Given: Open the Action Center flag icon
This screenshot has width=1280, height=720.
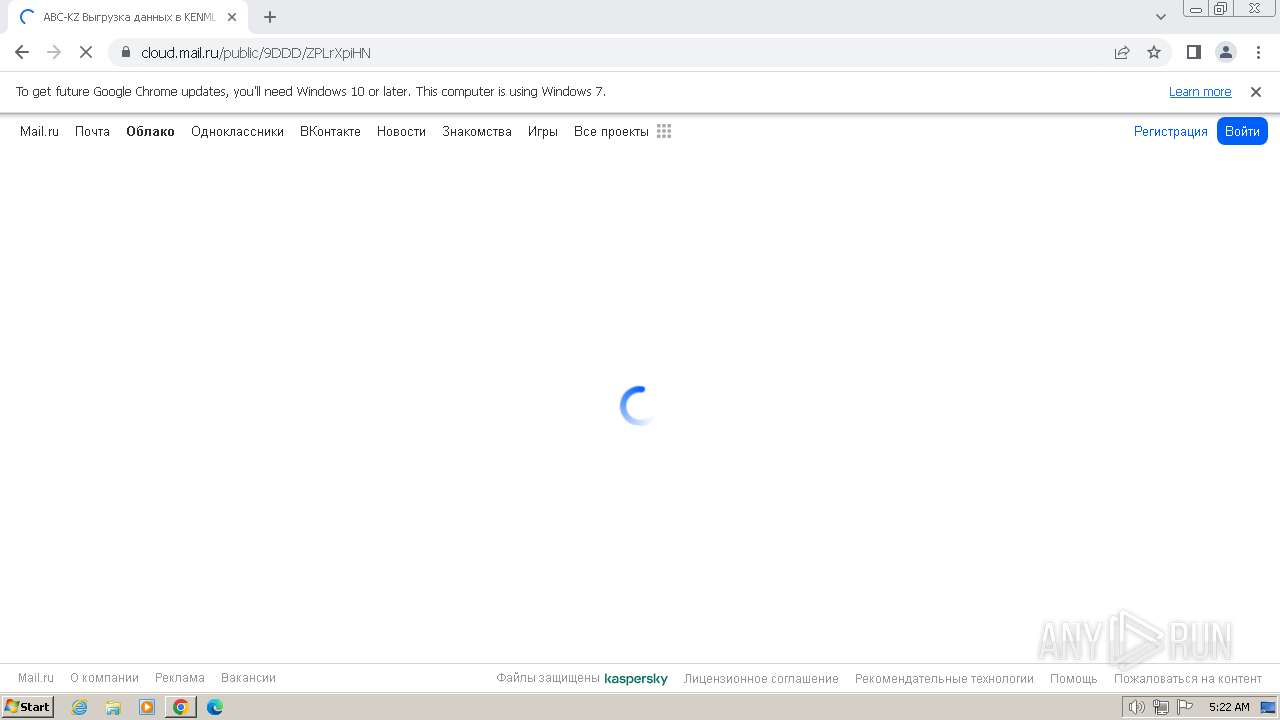Looking at the screenshot, I should [x=1185, y=707].
